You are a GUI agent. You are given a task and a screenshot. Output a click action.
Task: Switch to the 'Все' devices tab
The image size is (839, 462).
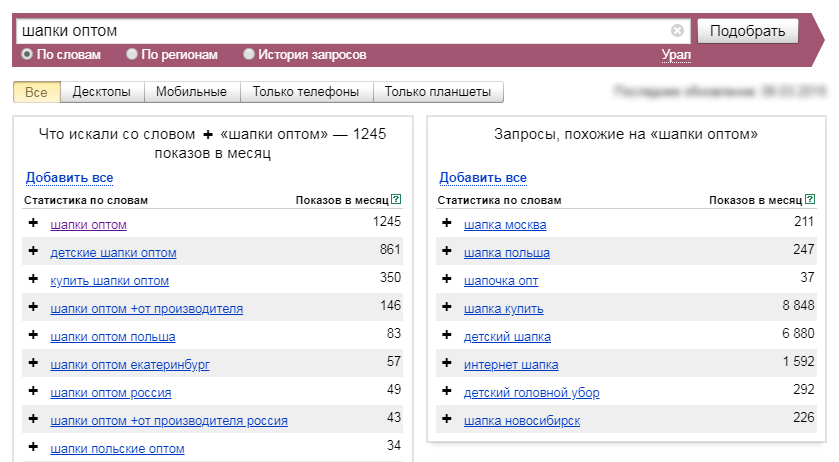[36, 92]
